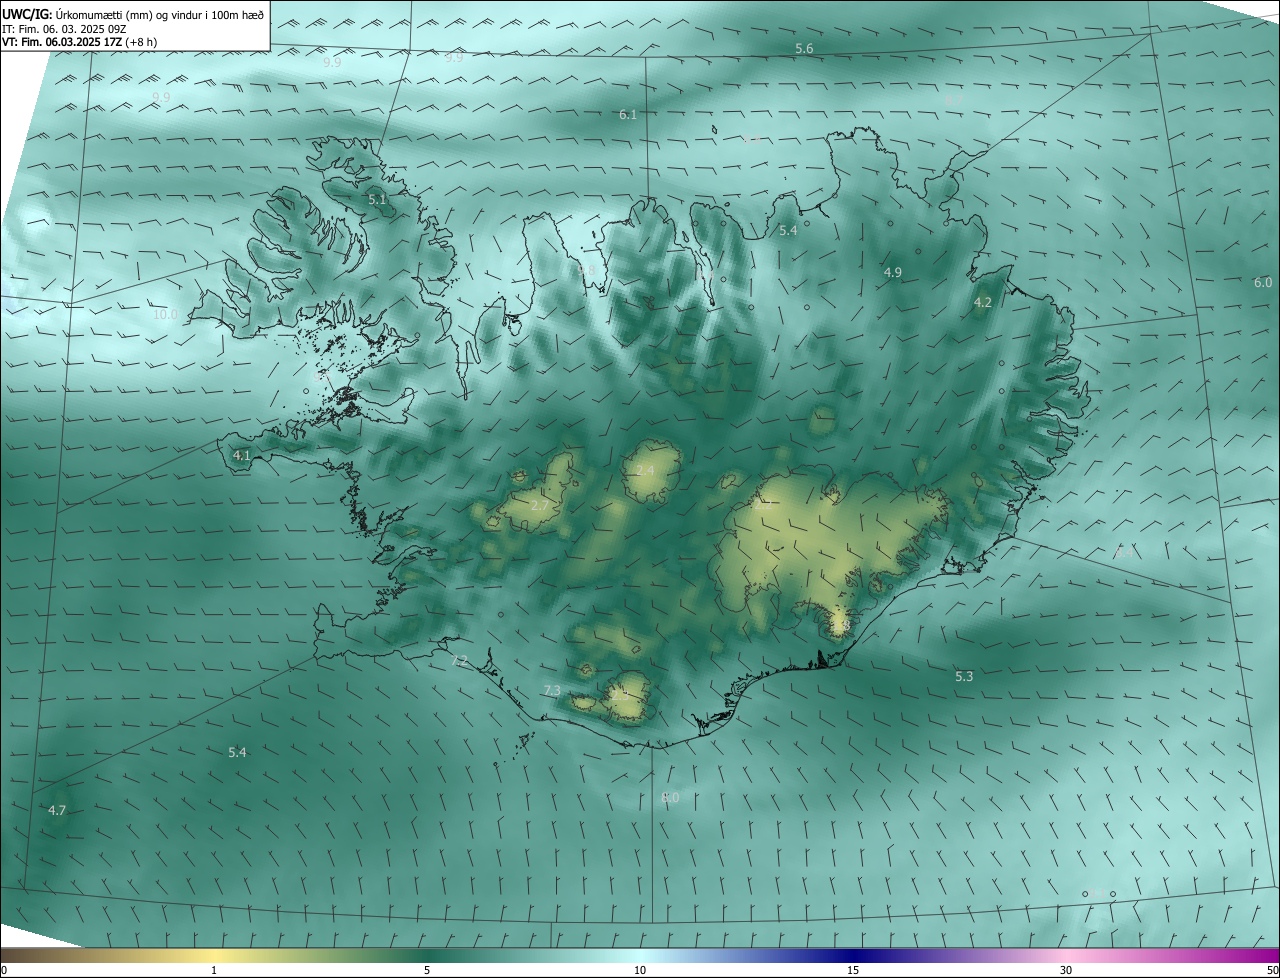Viewport: 1280px width, 978px height.
Task: Click the colour scale tick label 15
Action: 853,970
